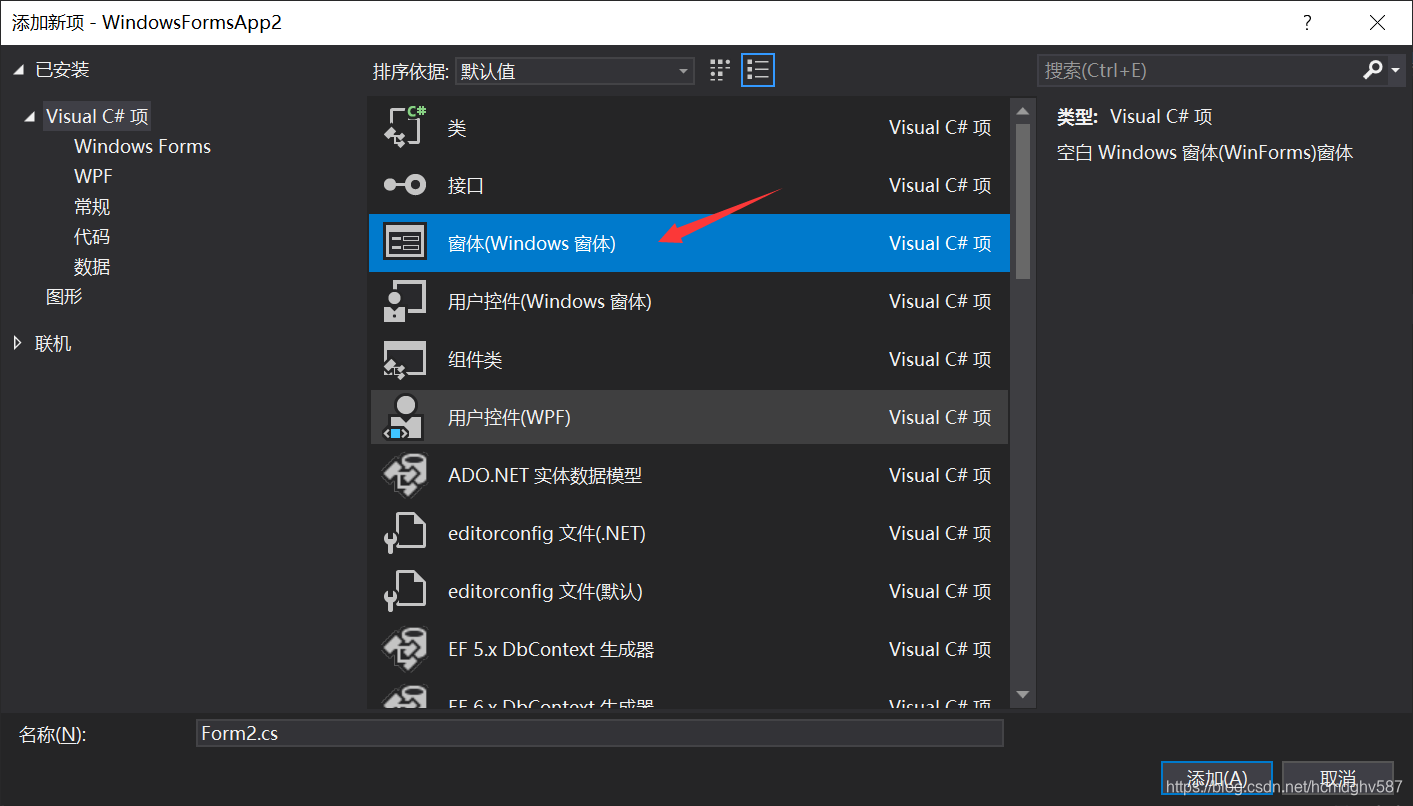Select 用户控件(WPF) template text
Image resolution: width=1413 pixels, height=806 pixels.
click(x=509, y=417)
